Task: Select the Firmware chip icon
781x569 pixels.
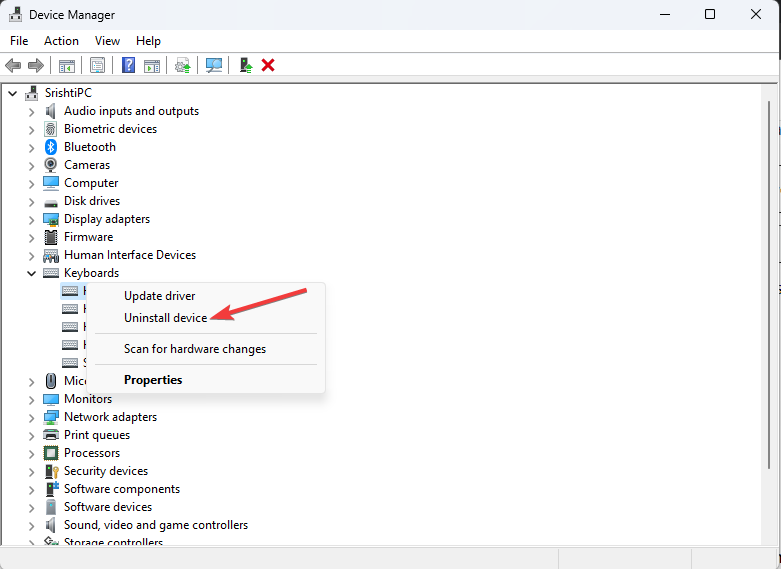Action: (x=51, y=237)
